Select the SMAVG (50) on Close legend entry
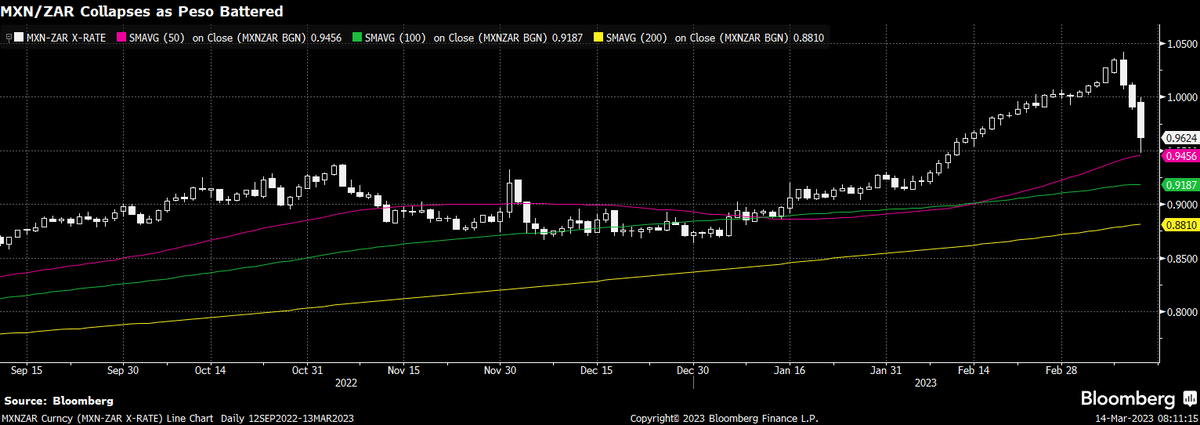 (x=234, y=37)
